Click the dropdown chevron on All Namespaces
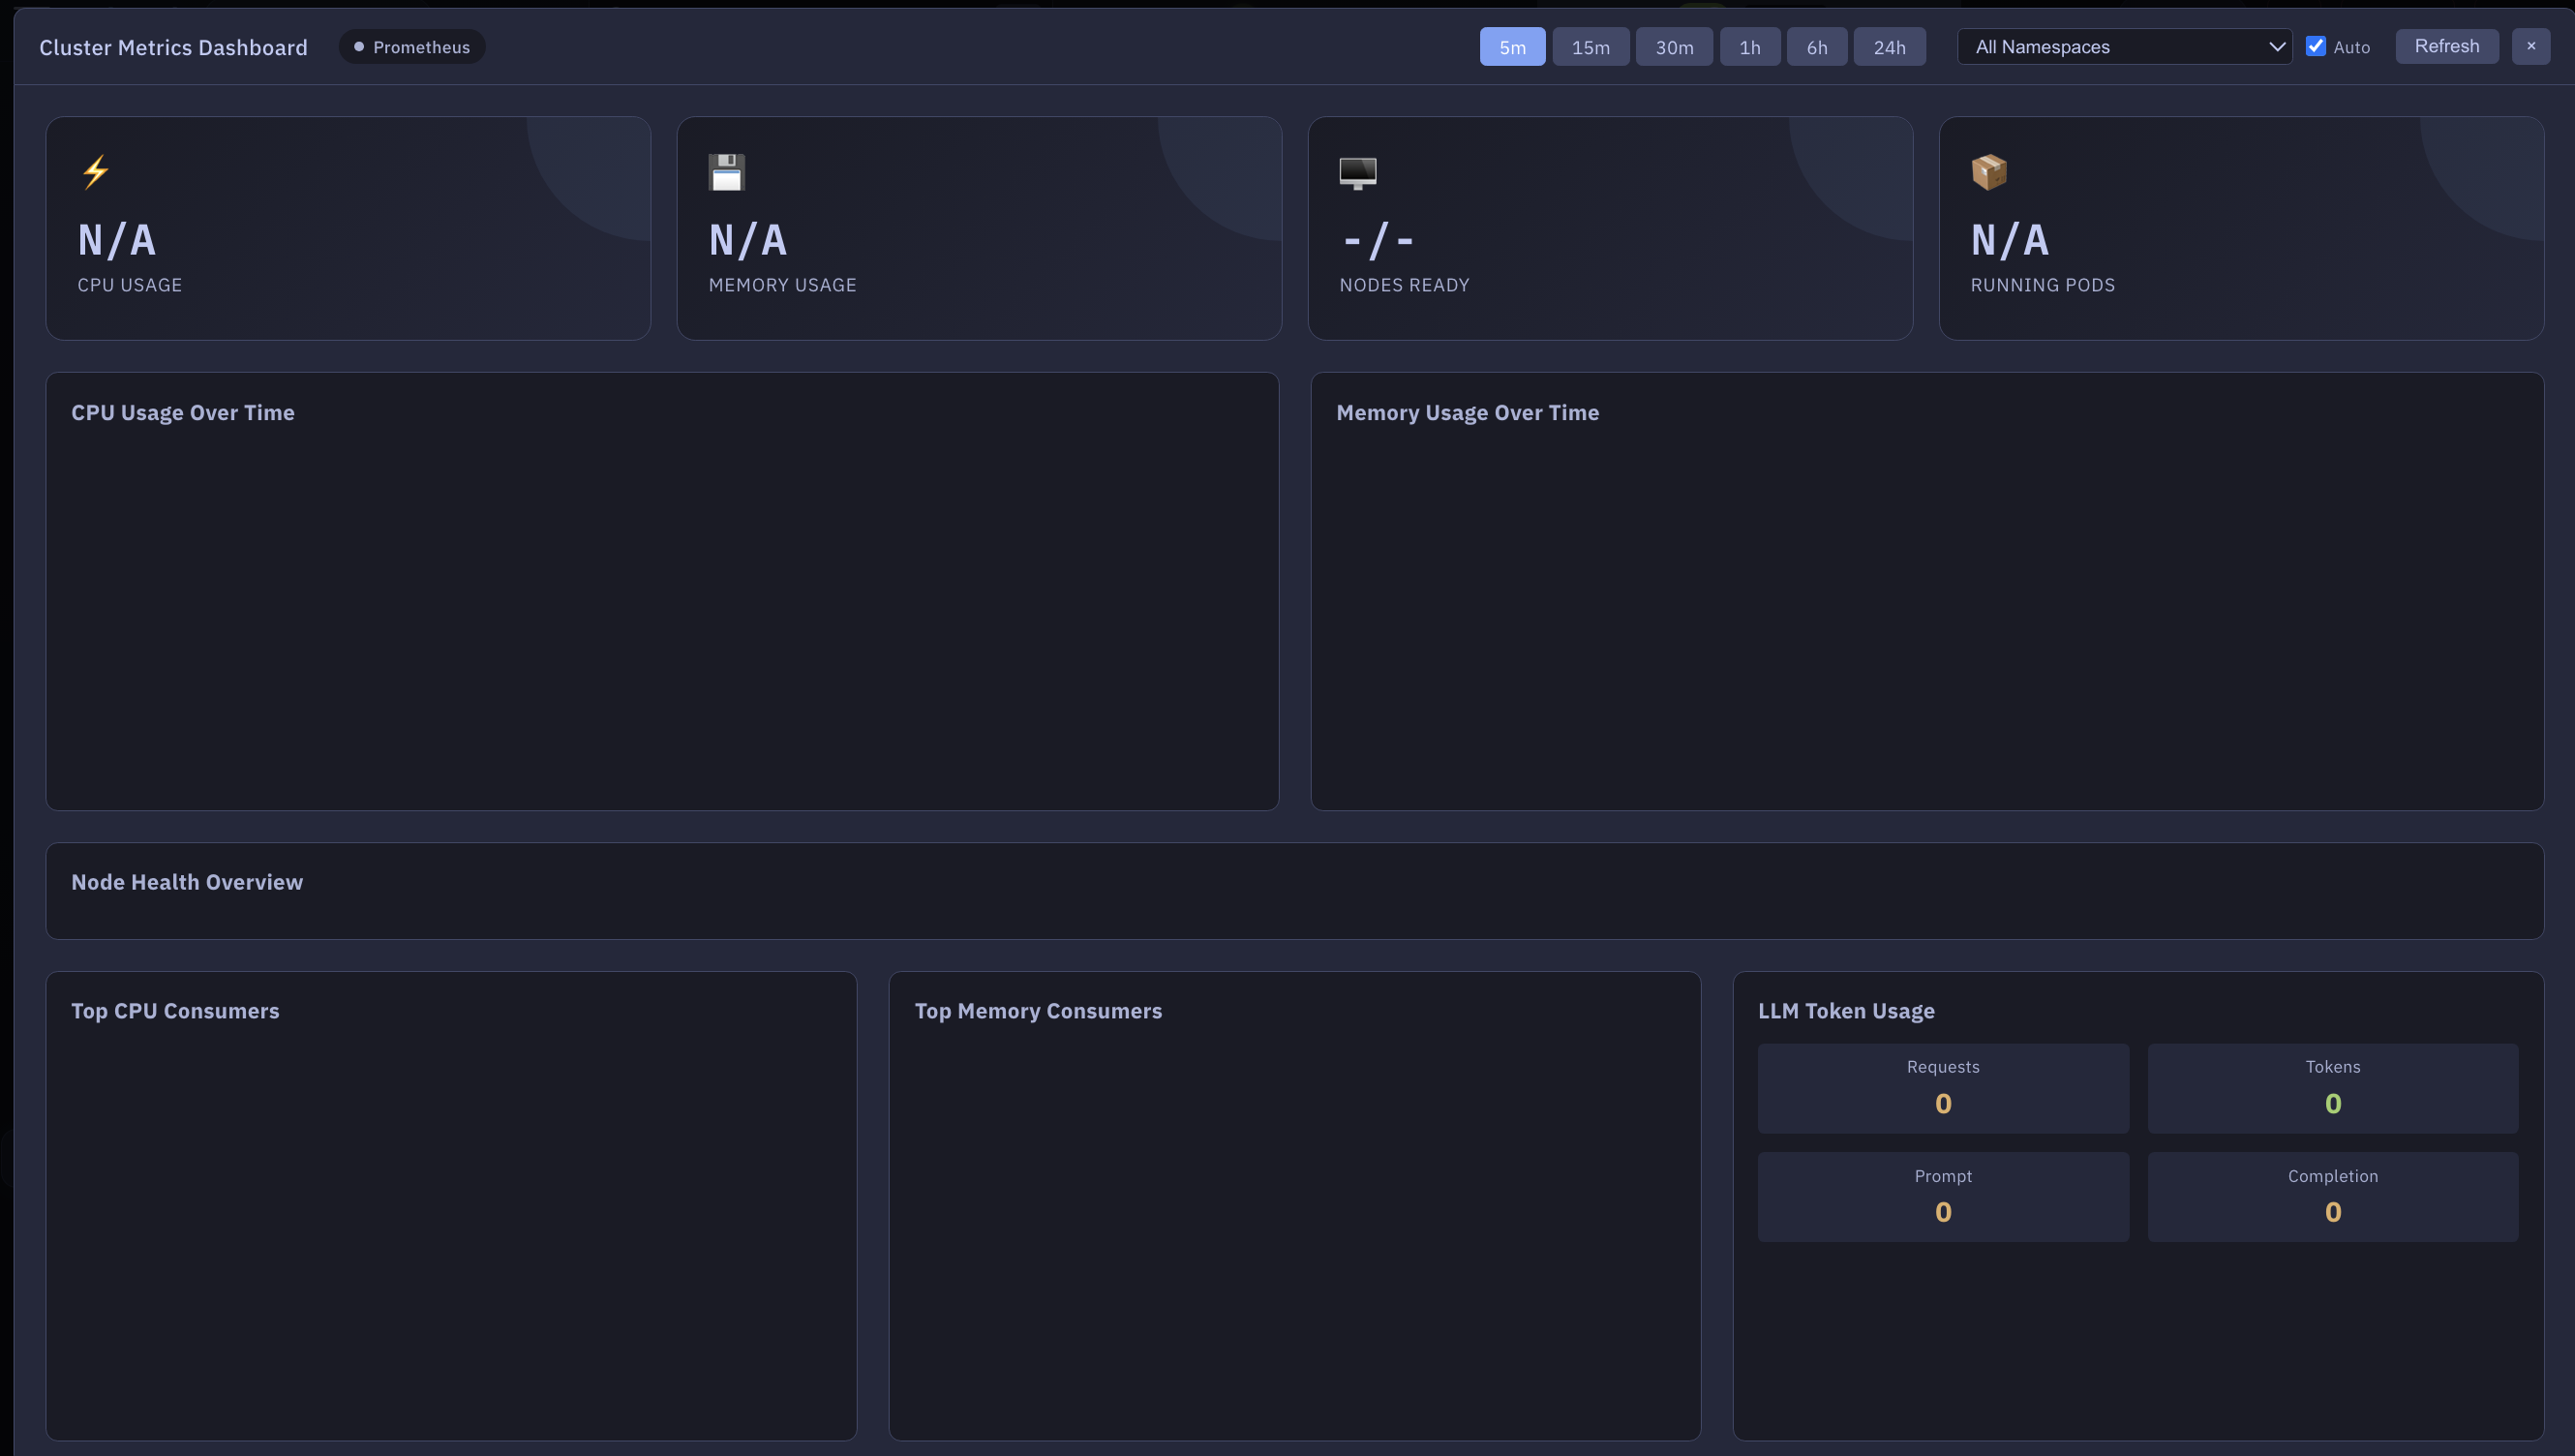 (2277, 46)
